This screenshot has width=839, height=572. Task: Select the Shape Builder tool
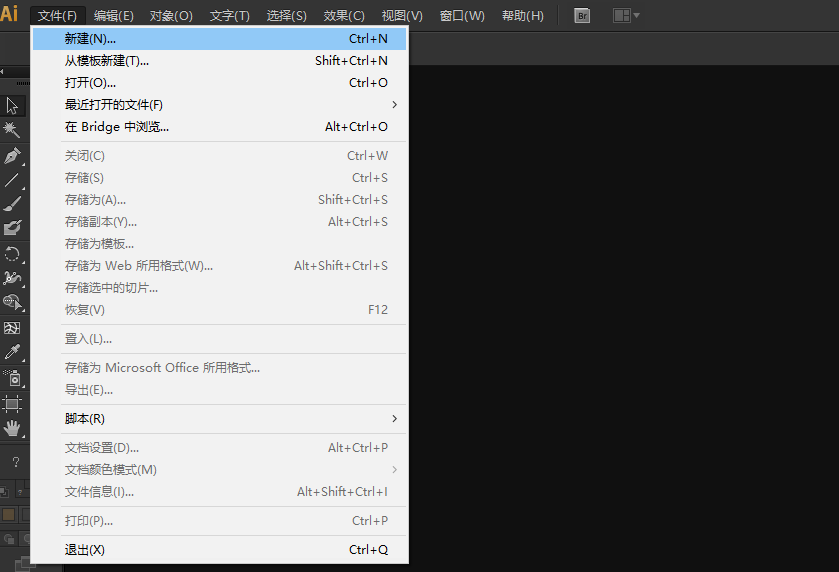(12, 302)
